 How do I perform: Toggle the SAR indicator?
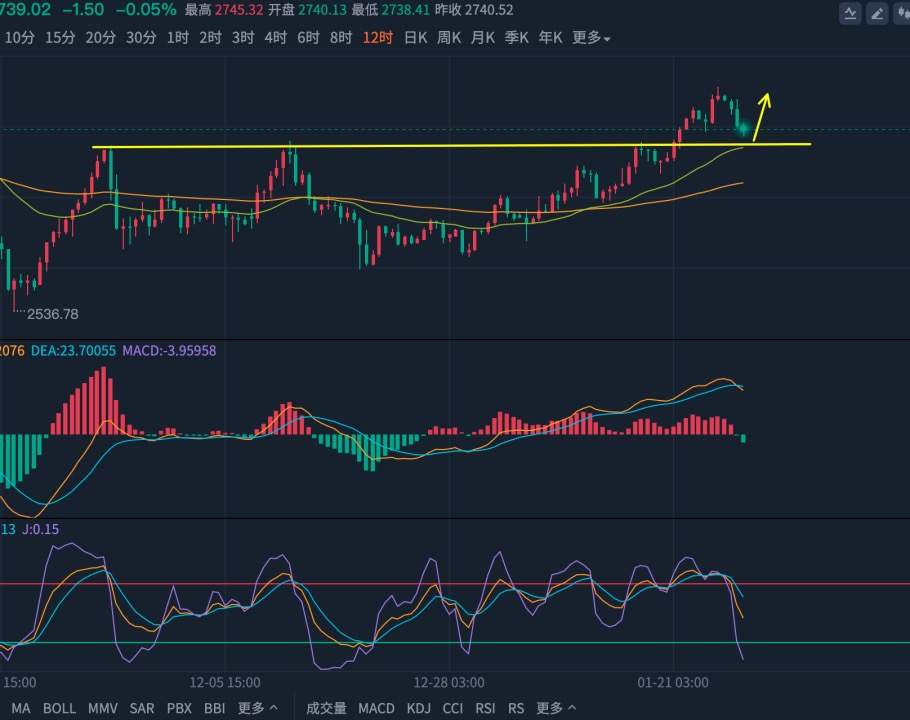click(142, 708)
